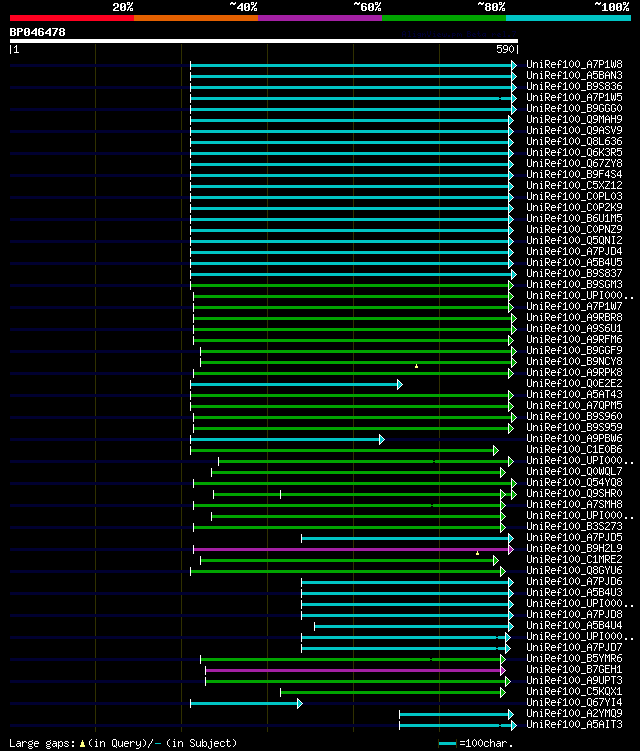Select the UniRef100_A7QPM5 hit name

(x=574, y=406)
